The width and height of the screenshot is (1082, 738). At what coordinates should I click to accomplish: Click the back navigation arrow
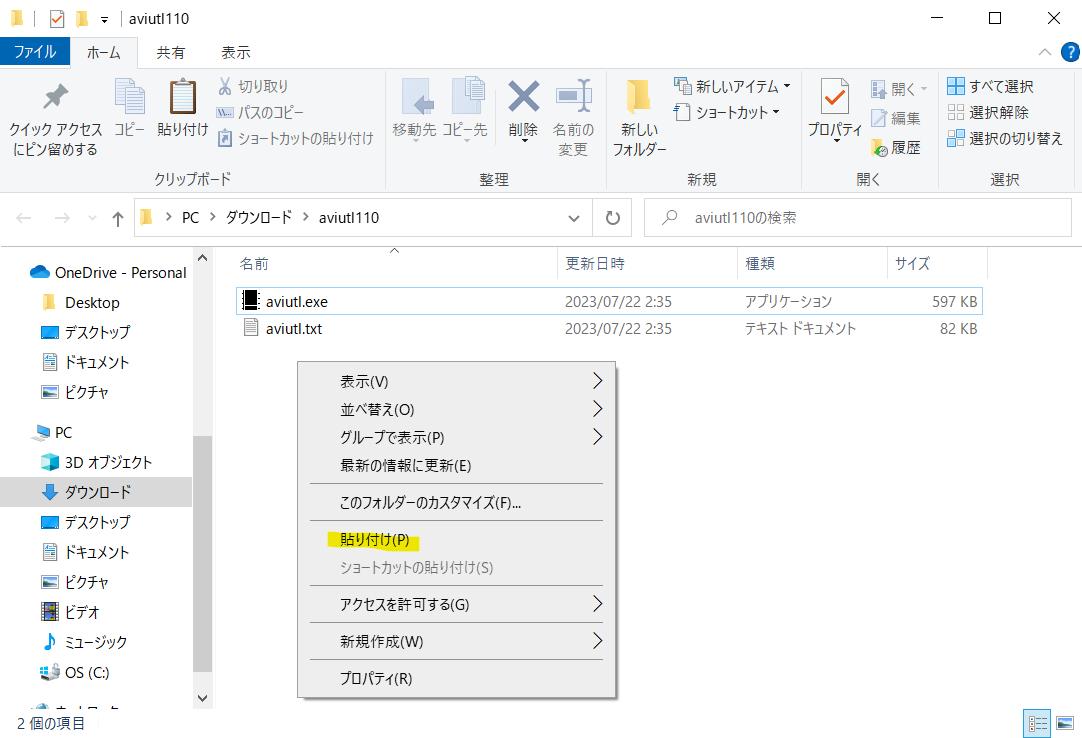click(x=24, y=218)
